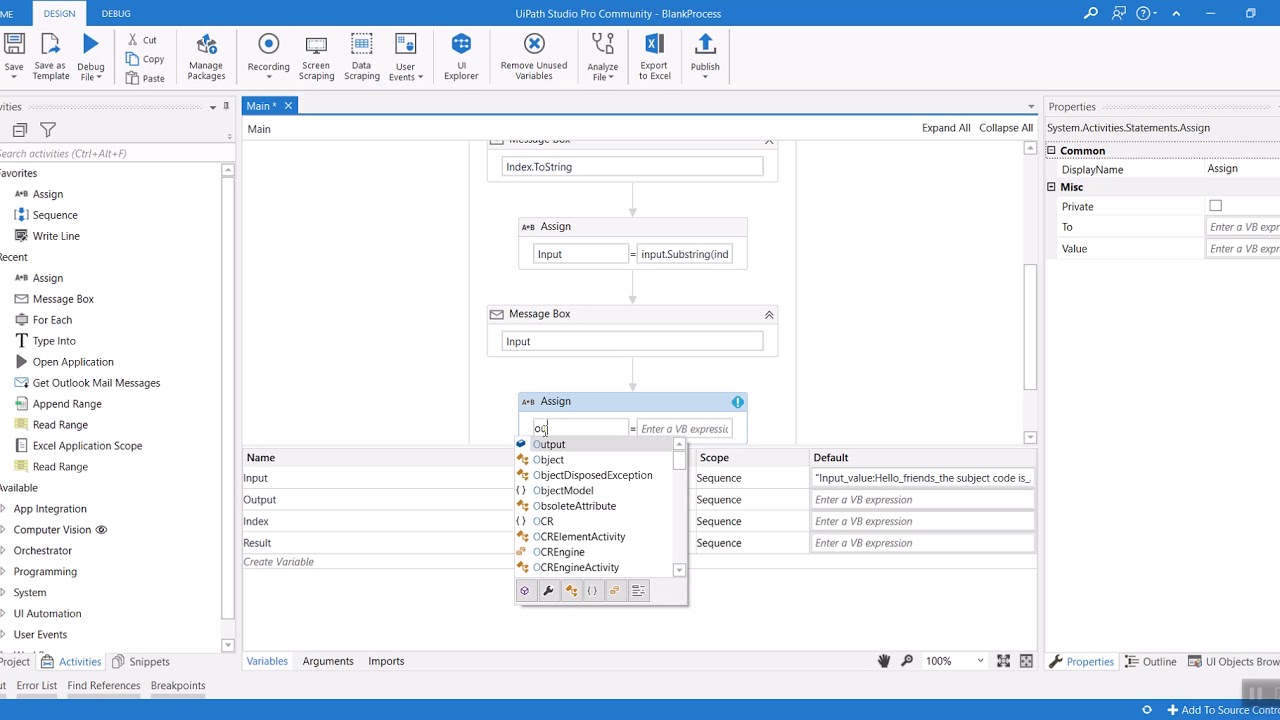Close the Main tab
This screenshot has height=720, width=1280.
[x=288, y=106]
